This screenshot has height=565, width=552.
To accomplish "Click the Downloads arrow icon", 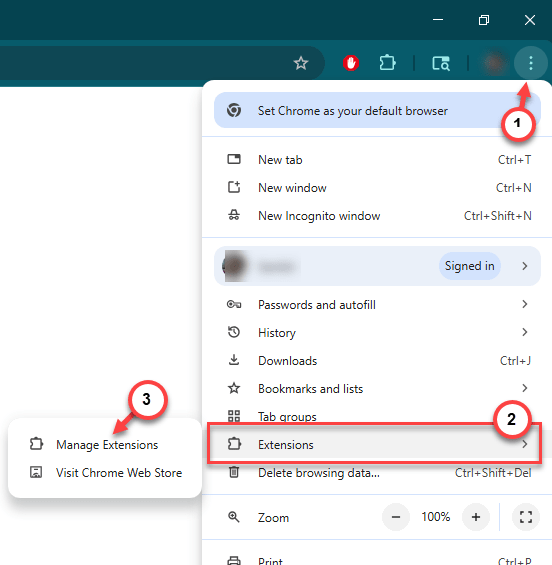I will pyautogui.click(x=234, y=360).
